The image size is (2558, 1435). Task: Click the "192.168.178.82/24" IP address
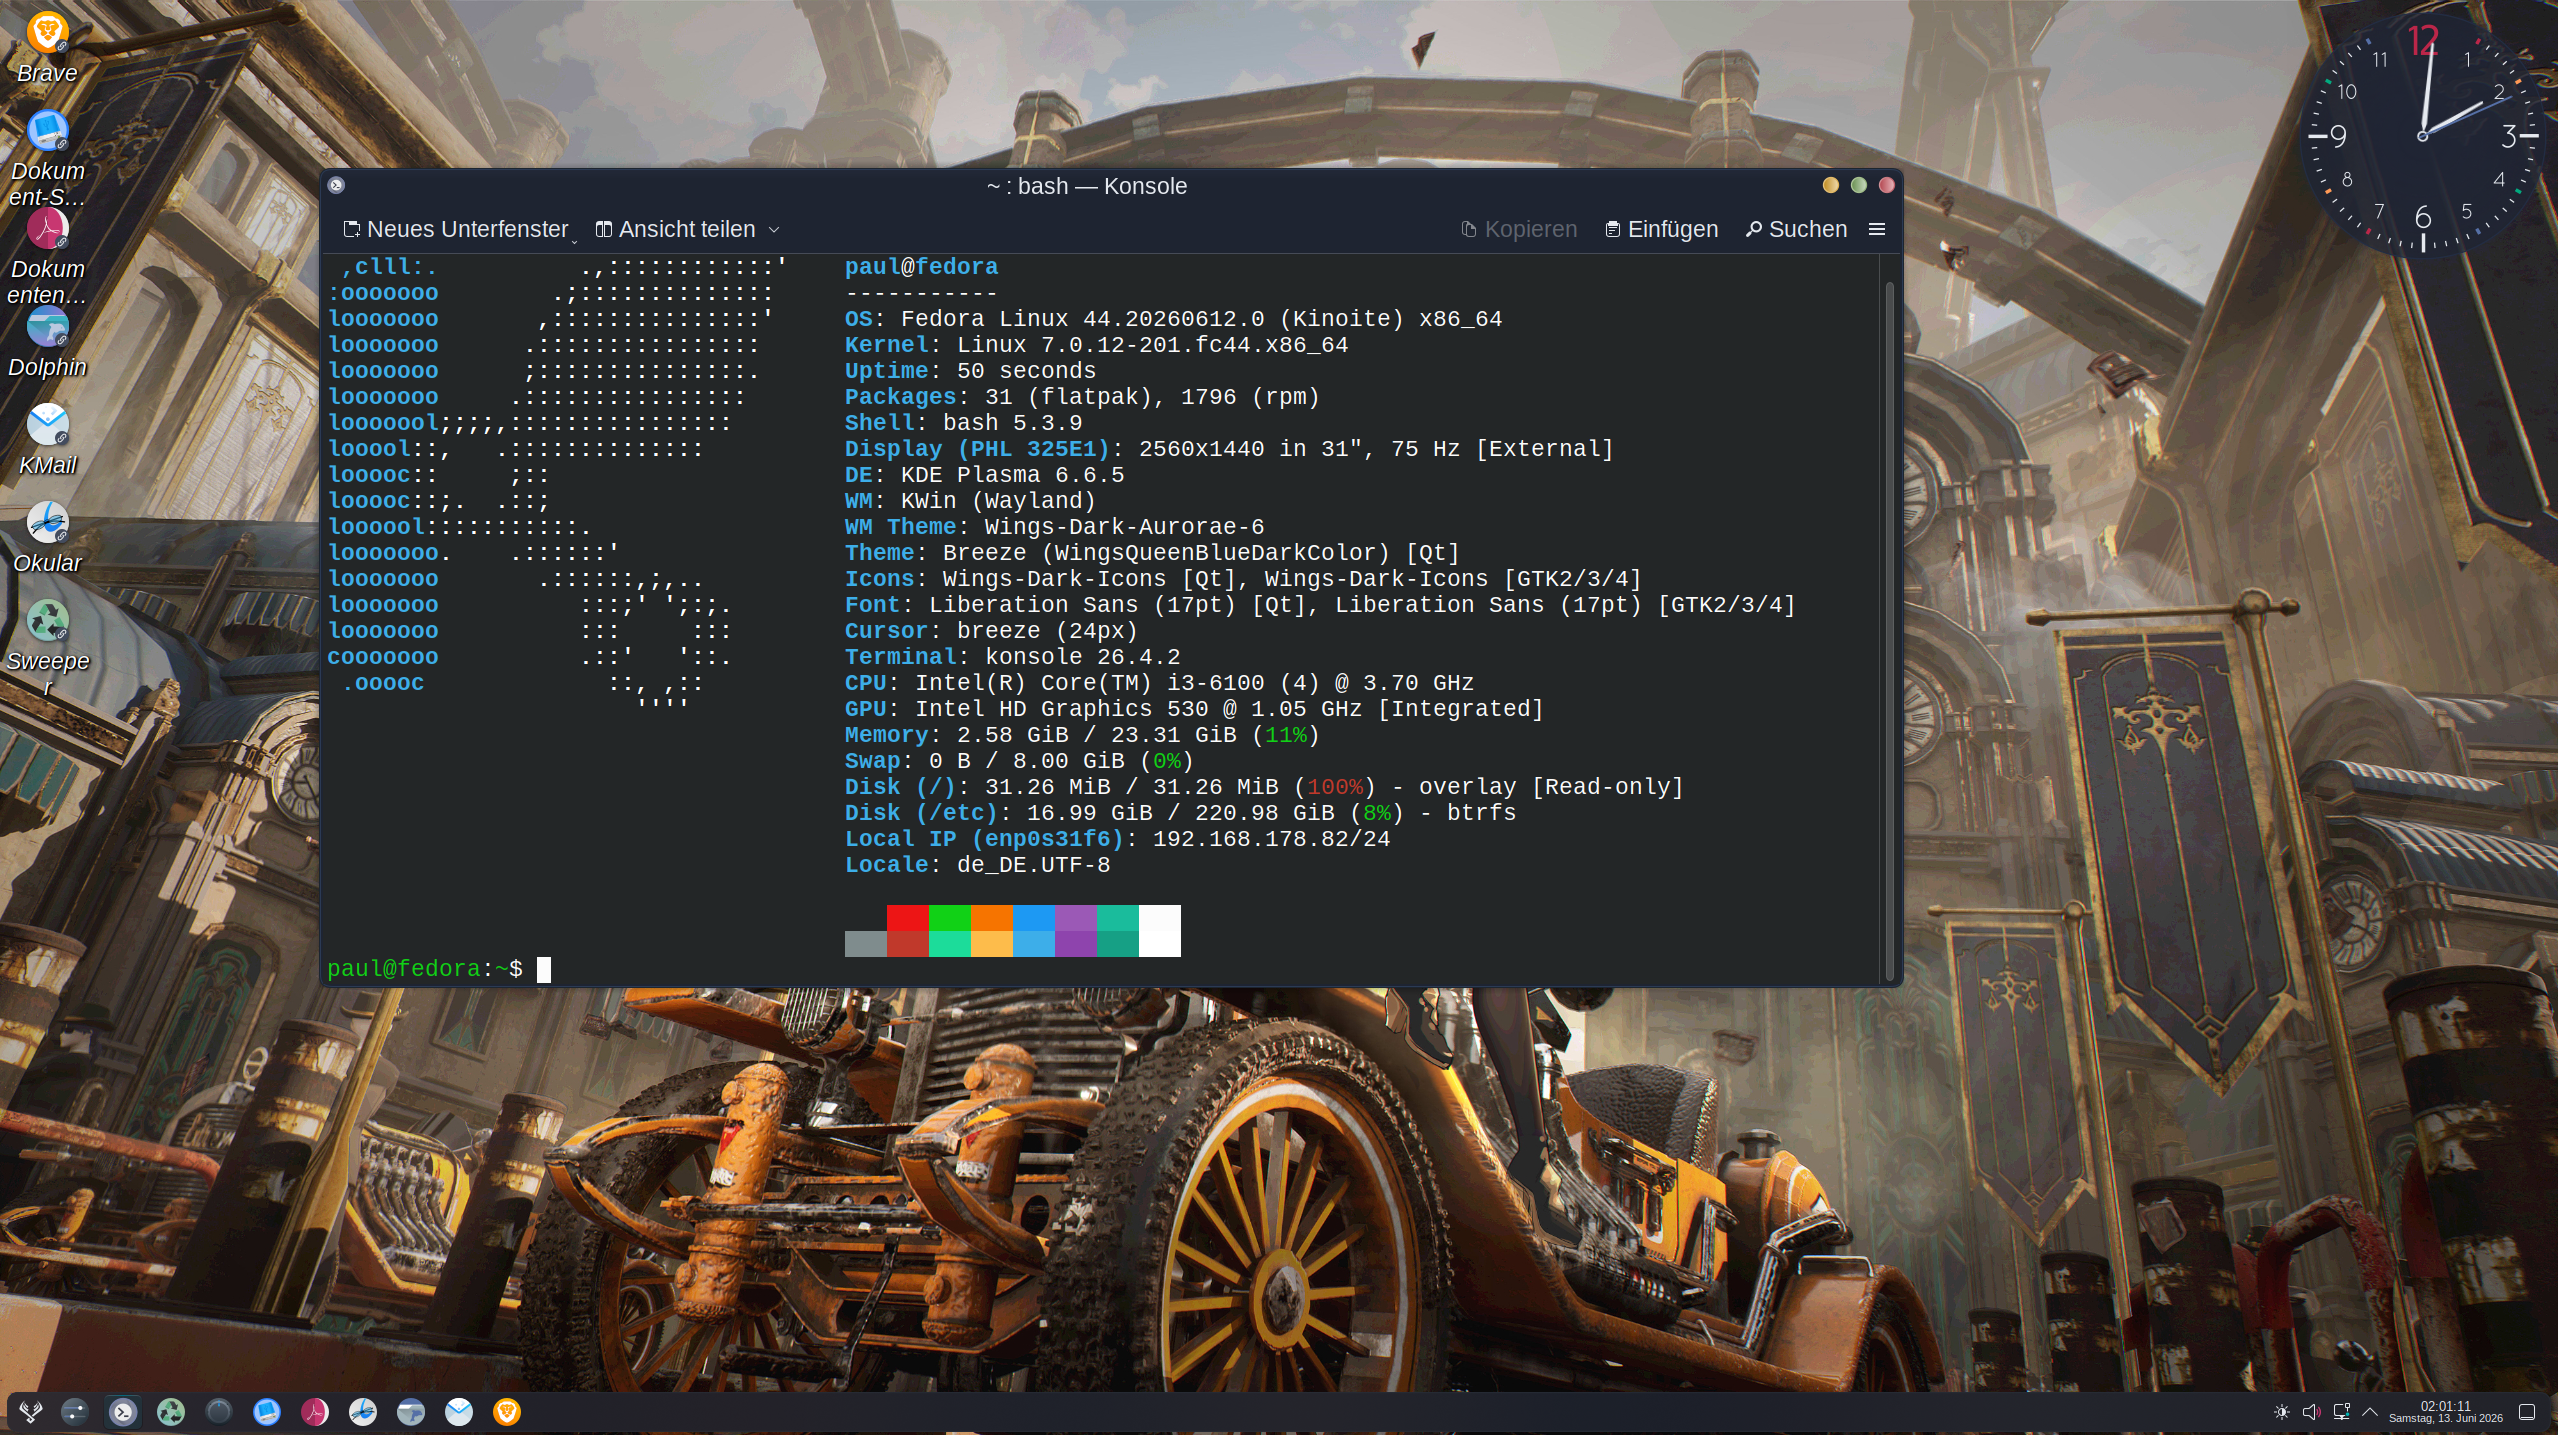[x=1271, y=839]
